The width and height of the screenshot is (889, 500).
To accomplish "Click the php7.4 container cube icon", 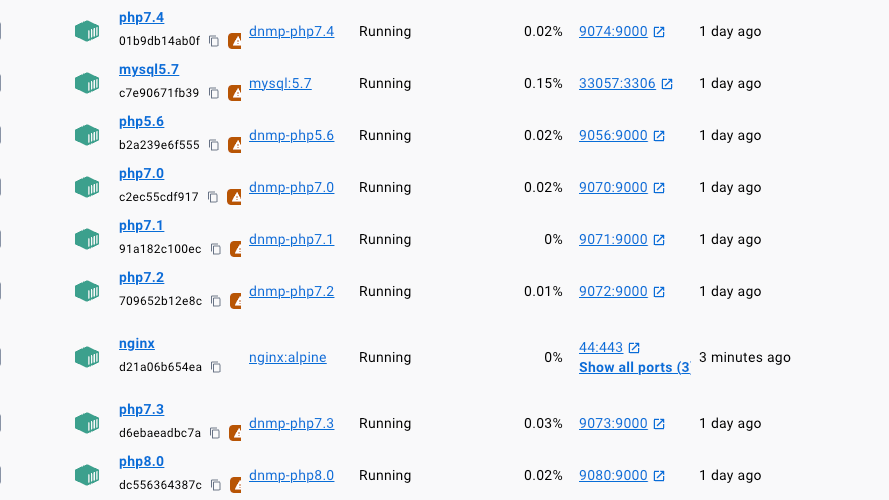I will point(87,31).
